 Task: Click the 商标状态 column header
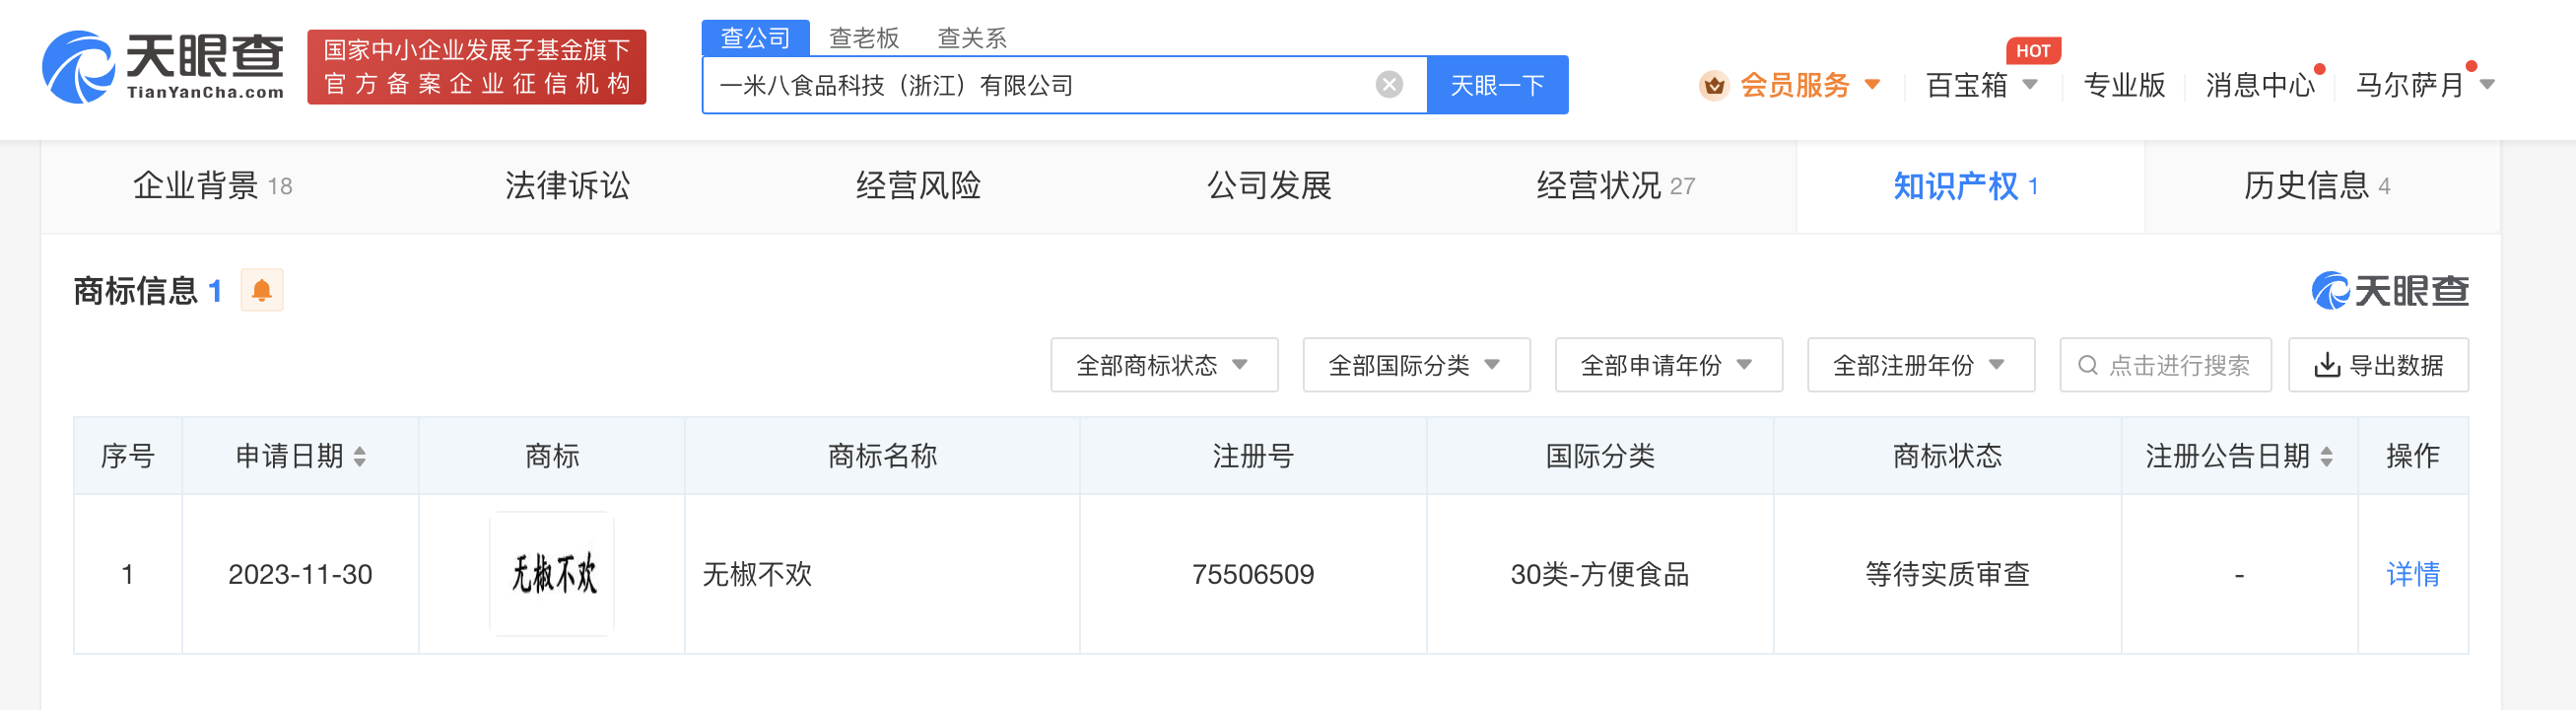click(1947, 456)
